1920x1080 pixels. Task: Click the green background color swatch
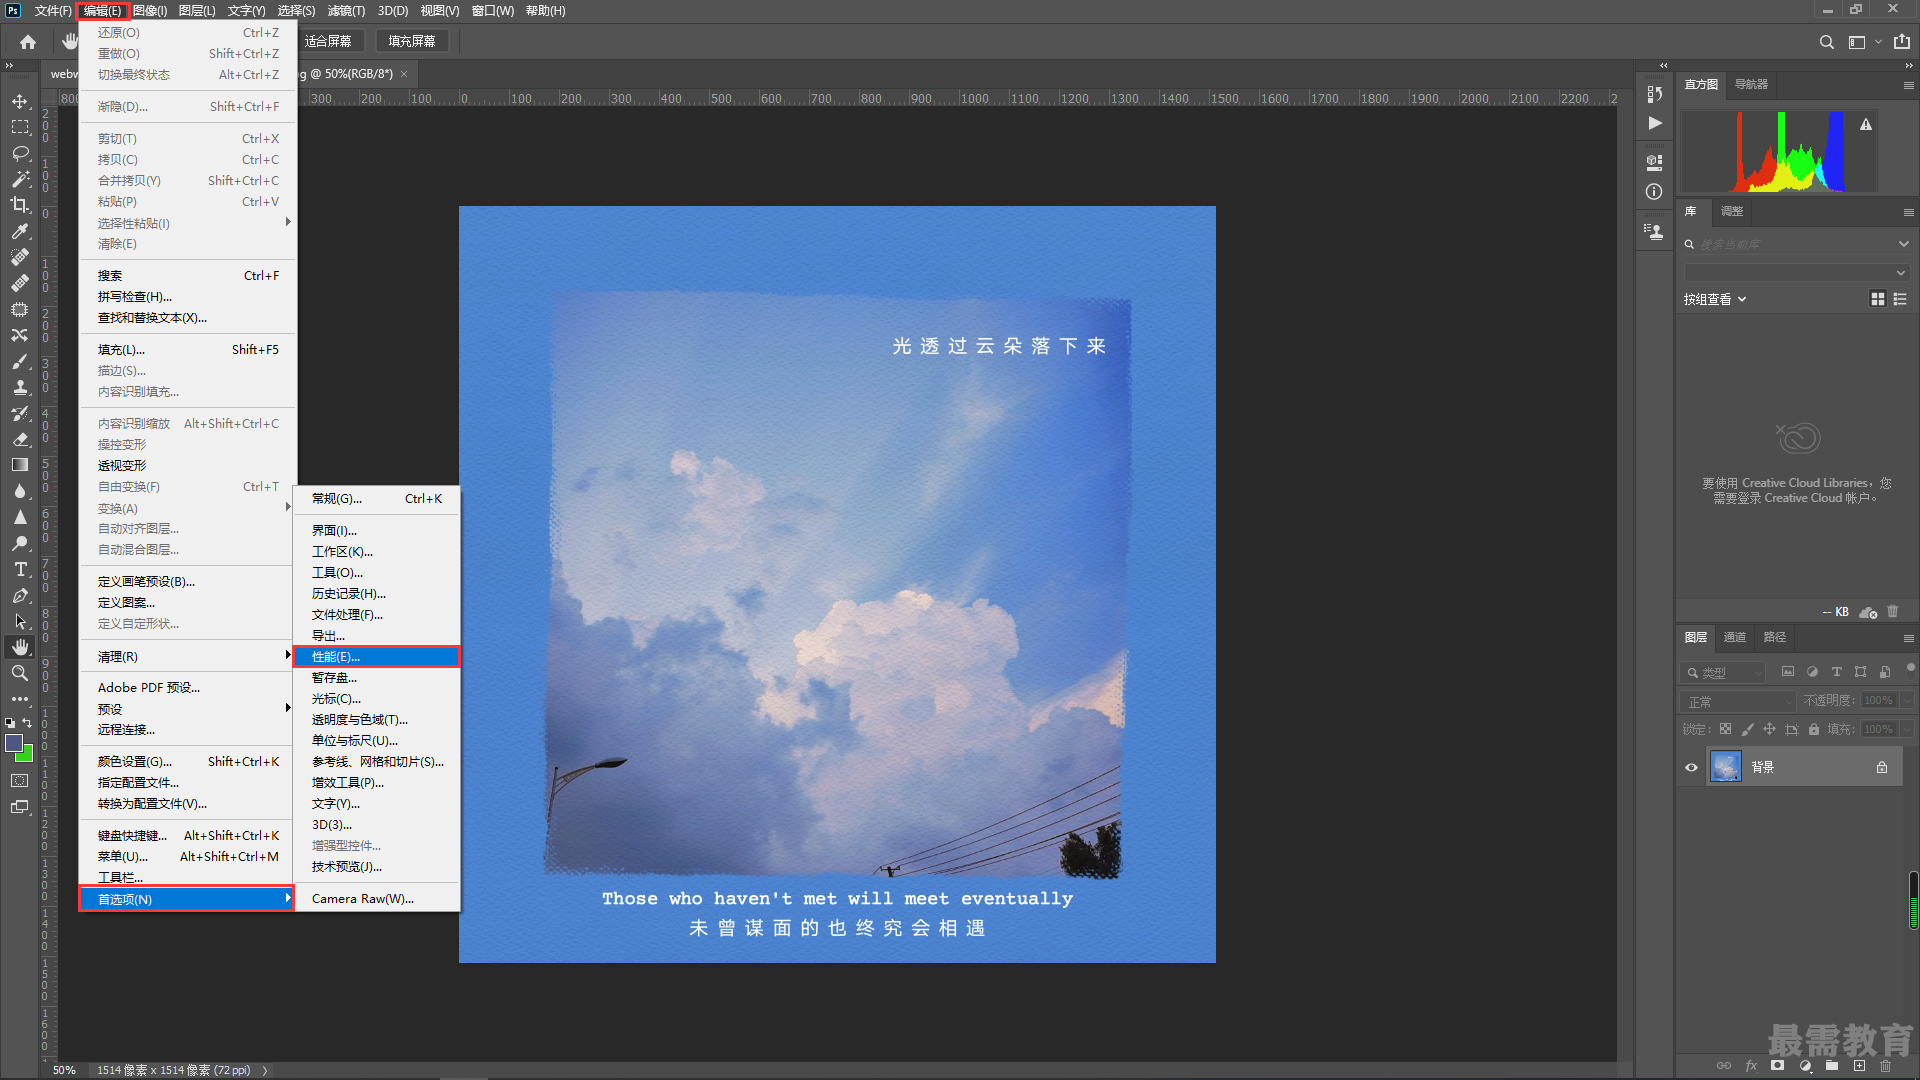coord(27,756)
